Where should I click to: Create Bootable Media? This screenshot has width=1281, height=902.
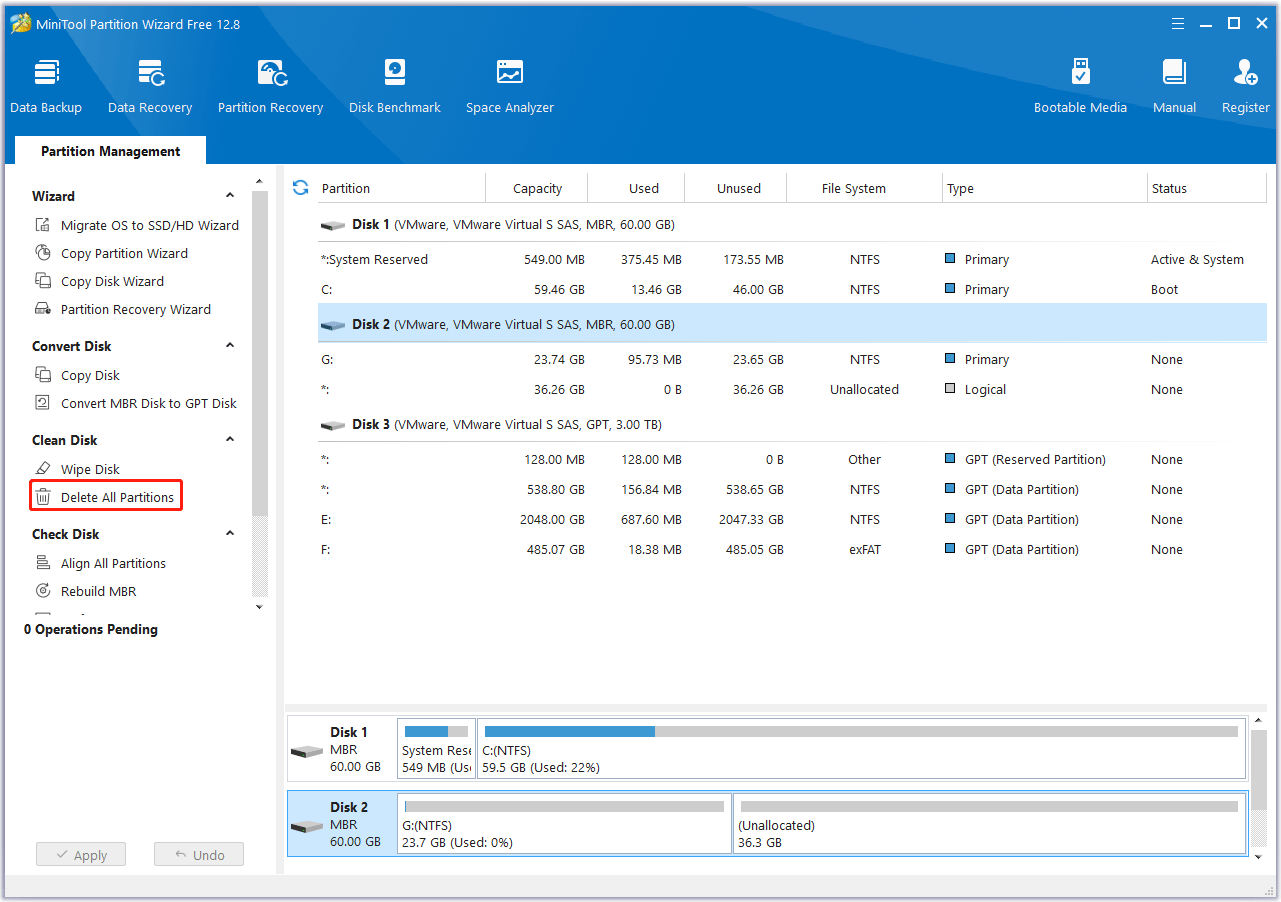(x=1080, y=87)
